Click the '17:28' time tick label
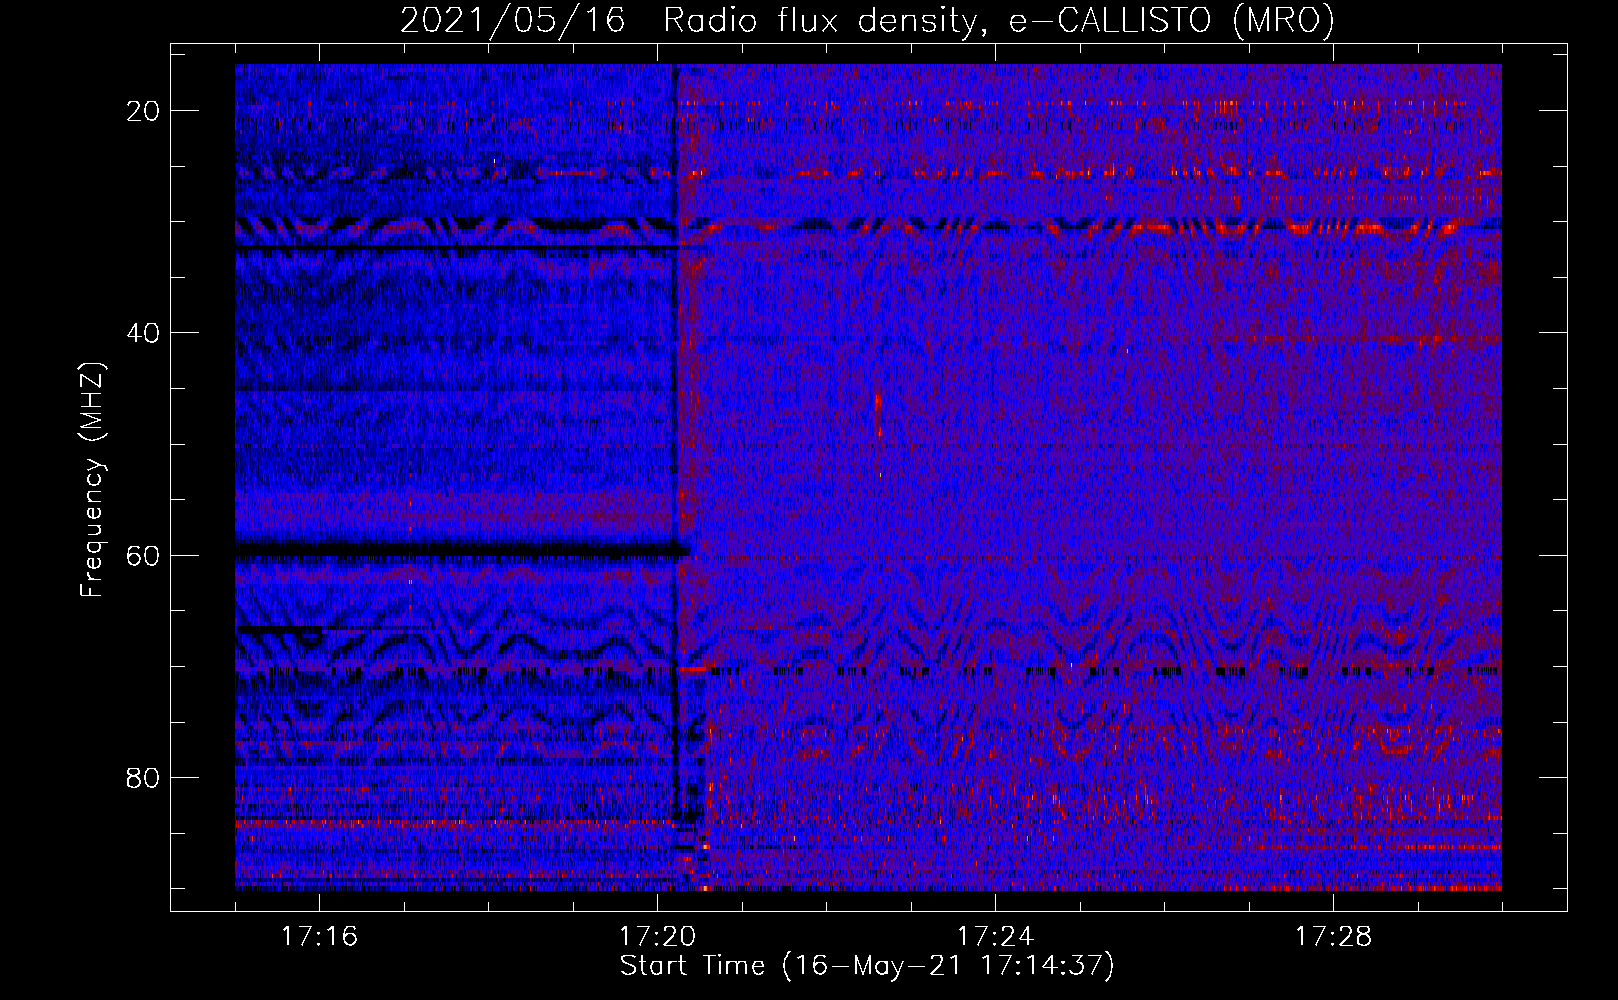 click(1333, 936)
